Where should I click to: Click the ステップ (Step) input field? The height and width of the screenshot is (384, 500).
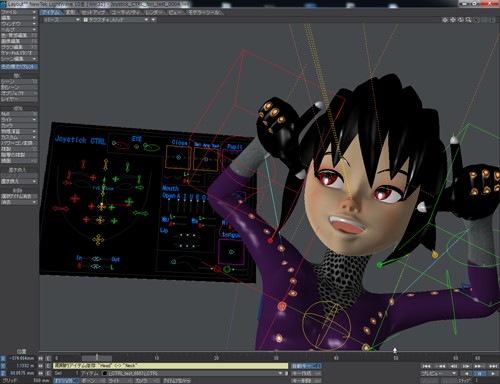[487, 381]
